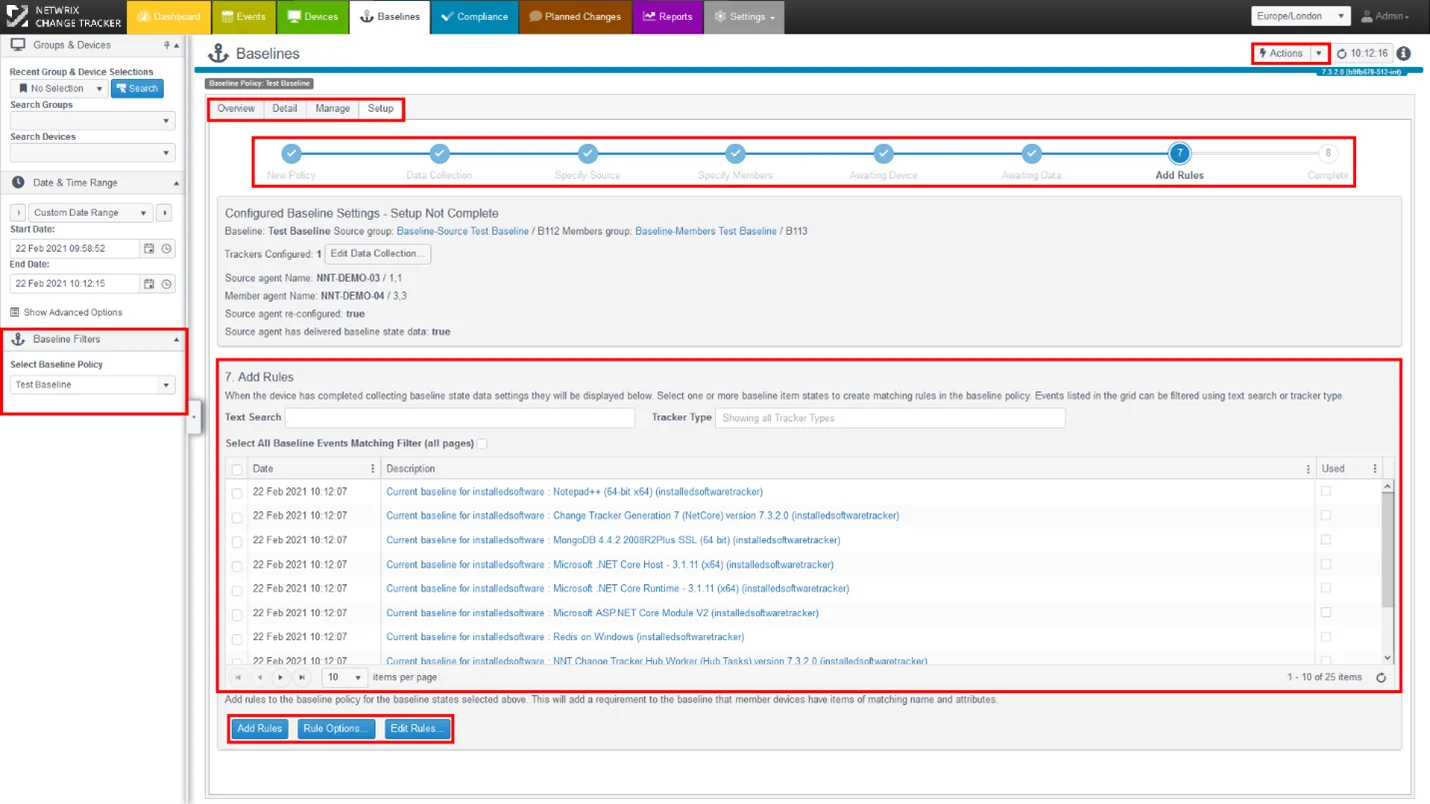The image size is (1430, 804).
Task: Open the End Date clock time picker
Action: point(167,284)
